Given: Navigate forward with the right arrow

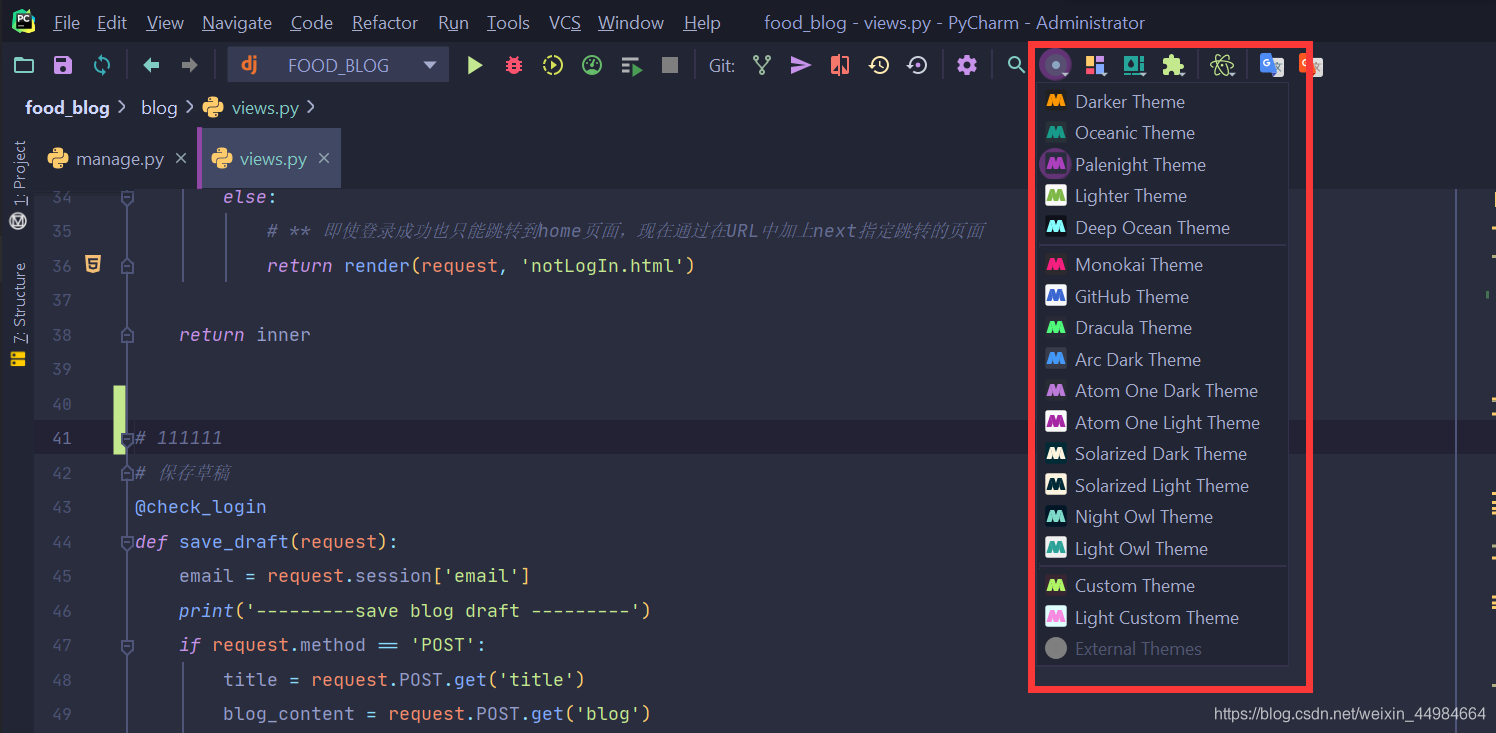Looking at the screenshot, I should tap(189, 66).
